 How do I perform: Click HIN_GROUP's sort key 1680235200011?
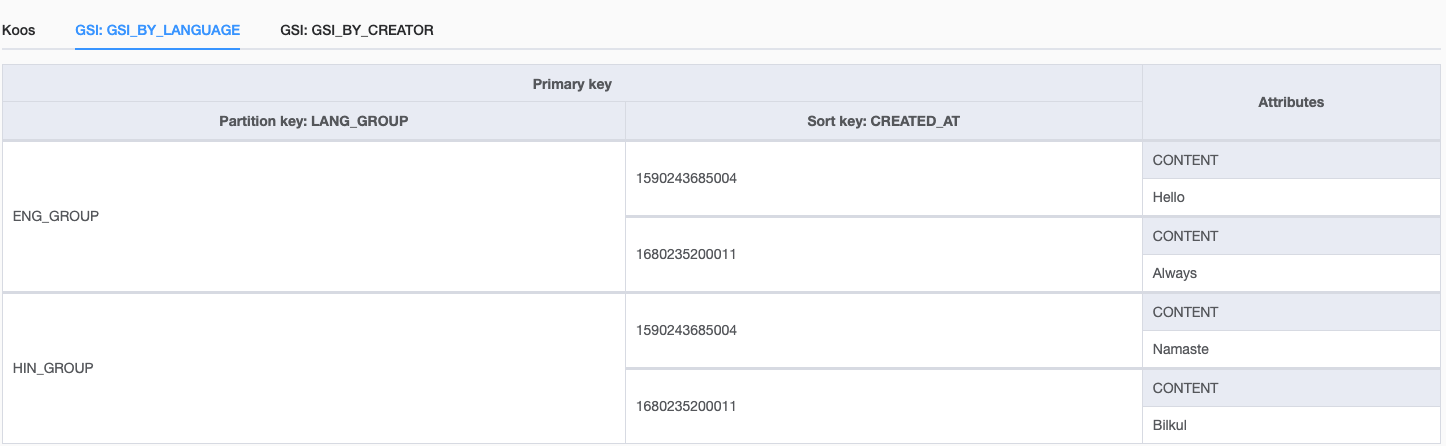point(686,406)
